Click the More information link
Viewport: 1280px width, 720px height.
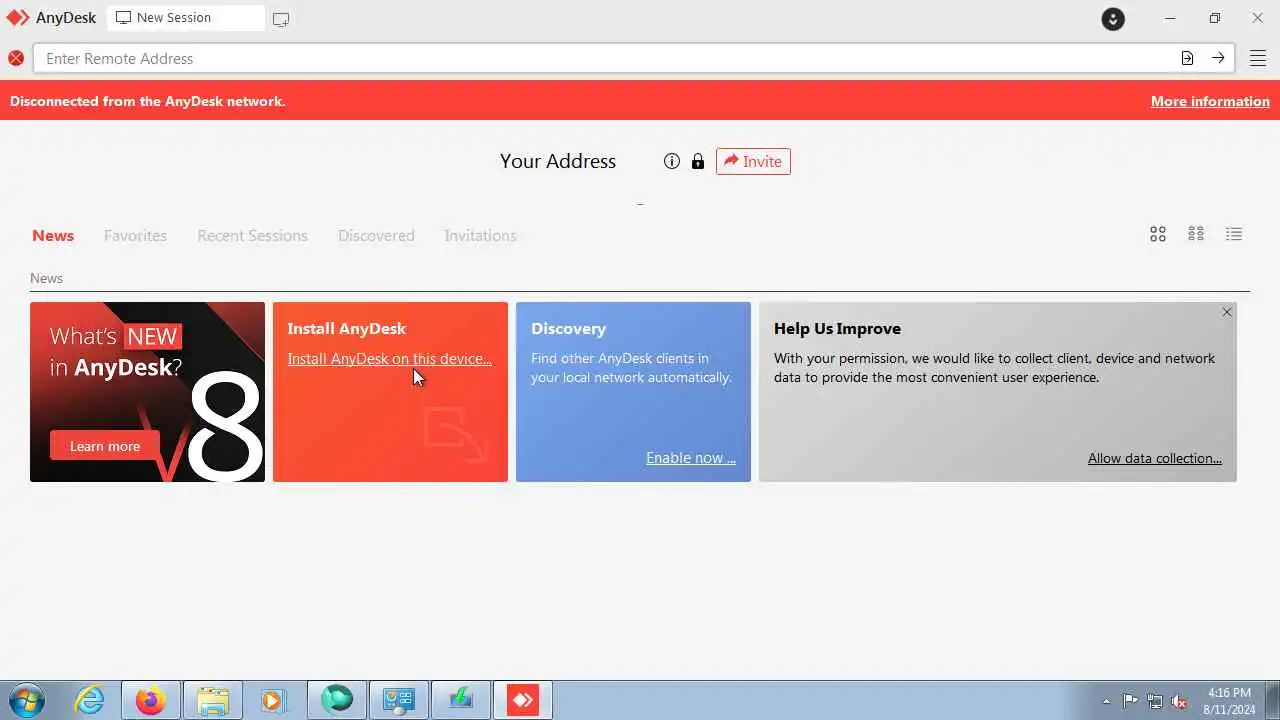pos(1210,101)
